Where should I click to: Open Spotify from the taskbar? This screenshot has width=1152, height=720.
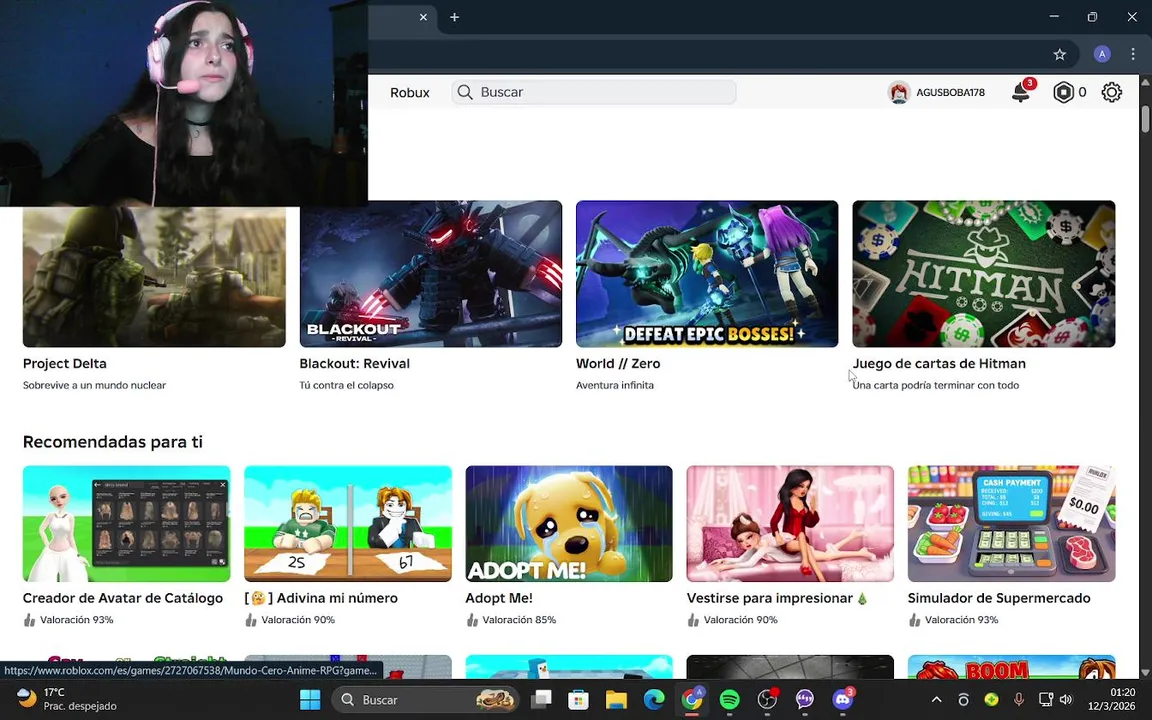coord(730,699)
